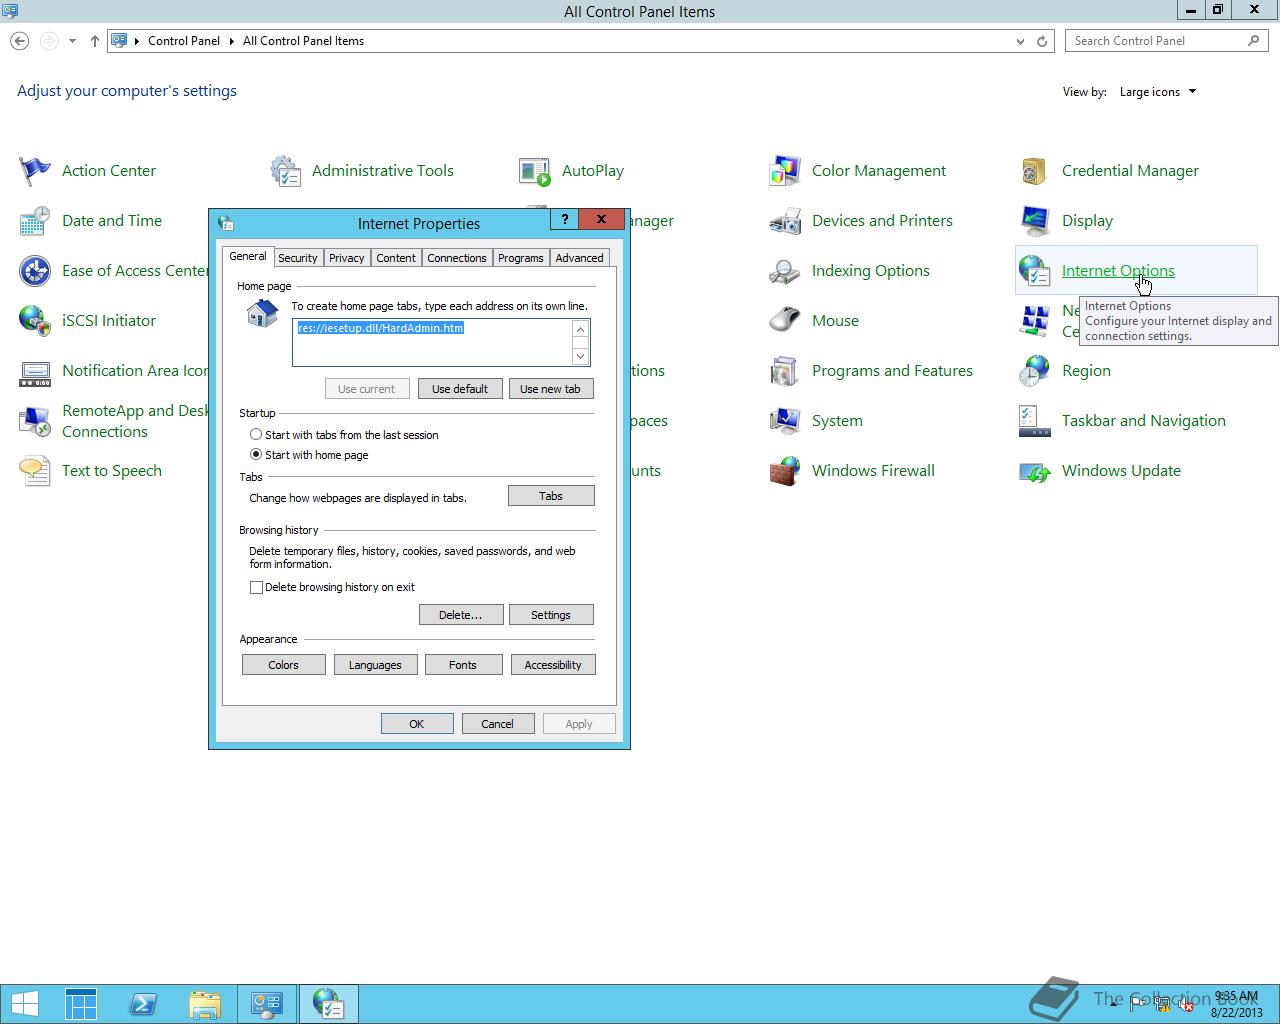Open the System computer icon
Image resolution: width=1280 pixels, height=1024 pixels.
tap(785, 421)
